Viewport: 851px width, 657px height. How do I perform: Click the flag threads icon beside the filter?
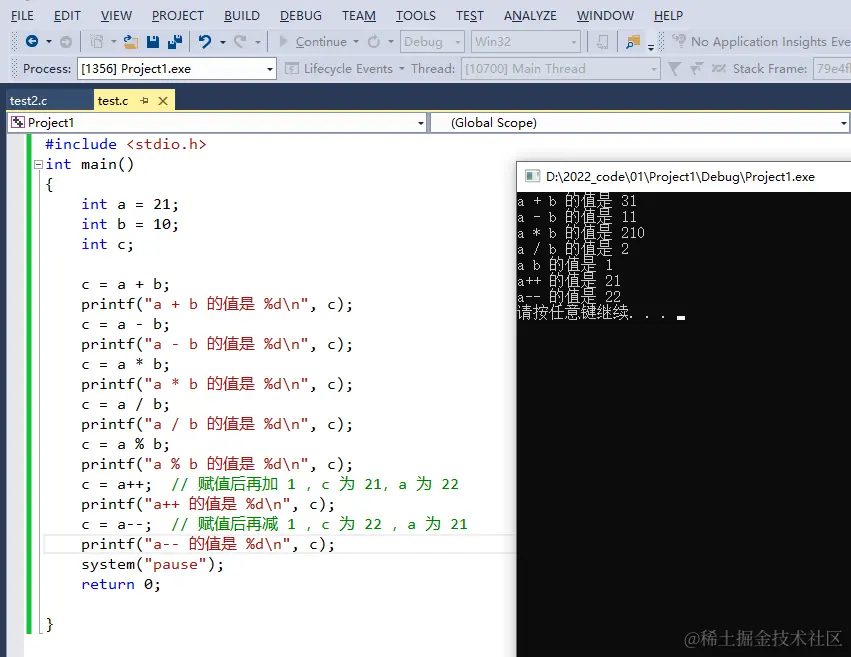coord(696,68)
